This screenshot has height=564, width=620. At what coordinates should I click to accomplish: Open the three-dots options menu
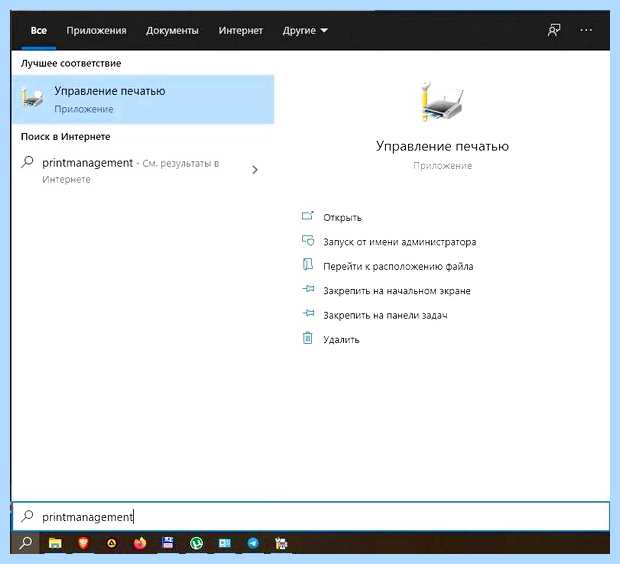coord(586,30)
